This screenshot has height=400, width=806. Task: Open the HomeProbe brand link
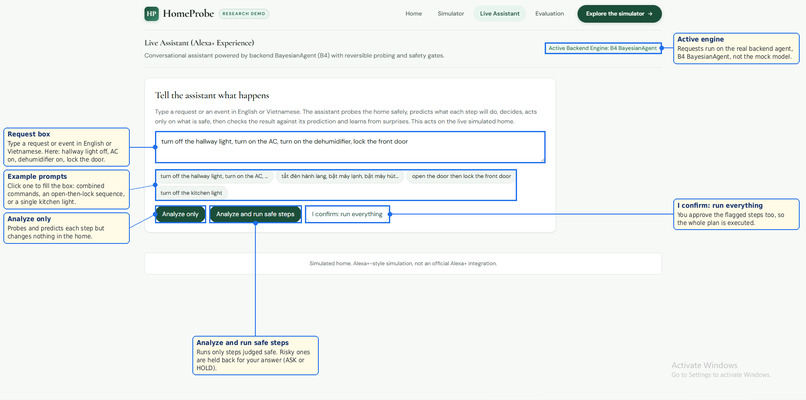coord(188,14)
